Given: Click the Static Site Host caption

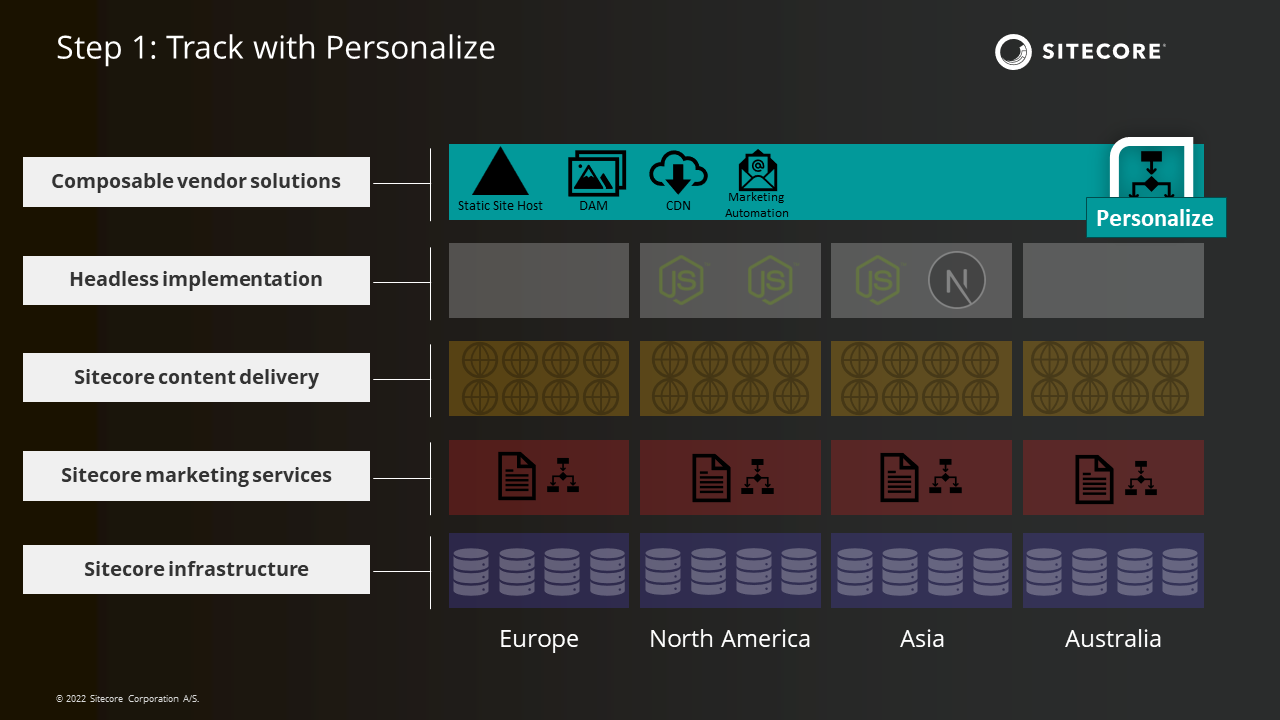Looking at the screenshot, I should tap(500, 206).
